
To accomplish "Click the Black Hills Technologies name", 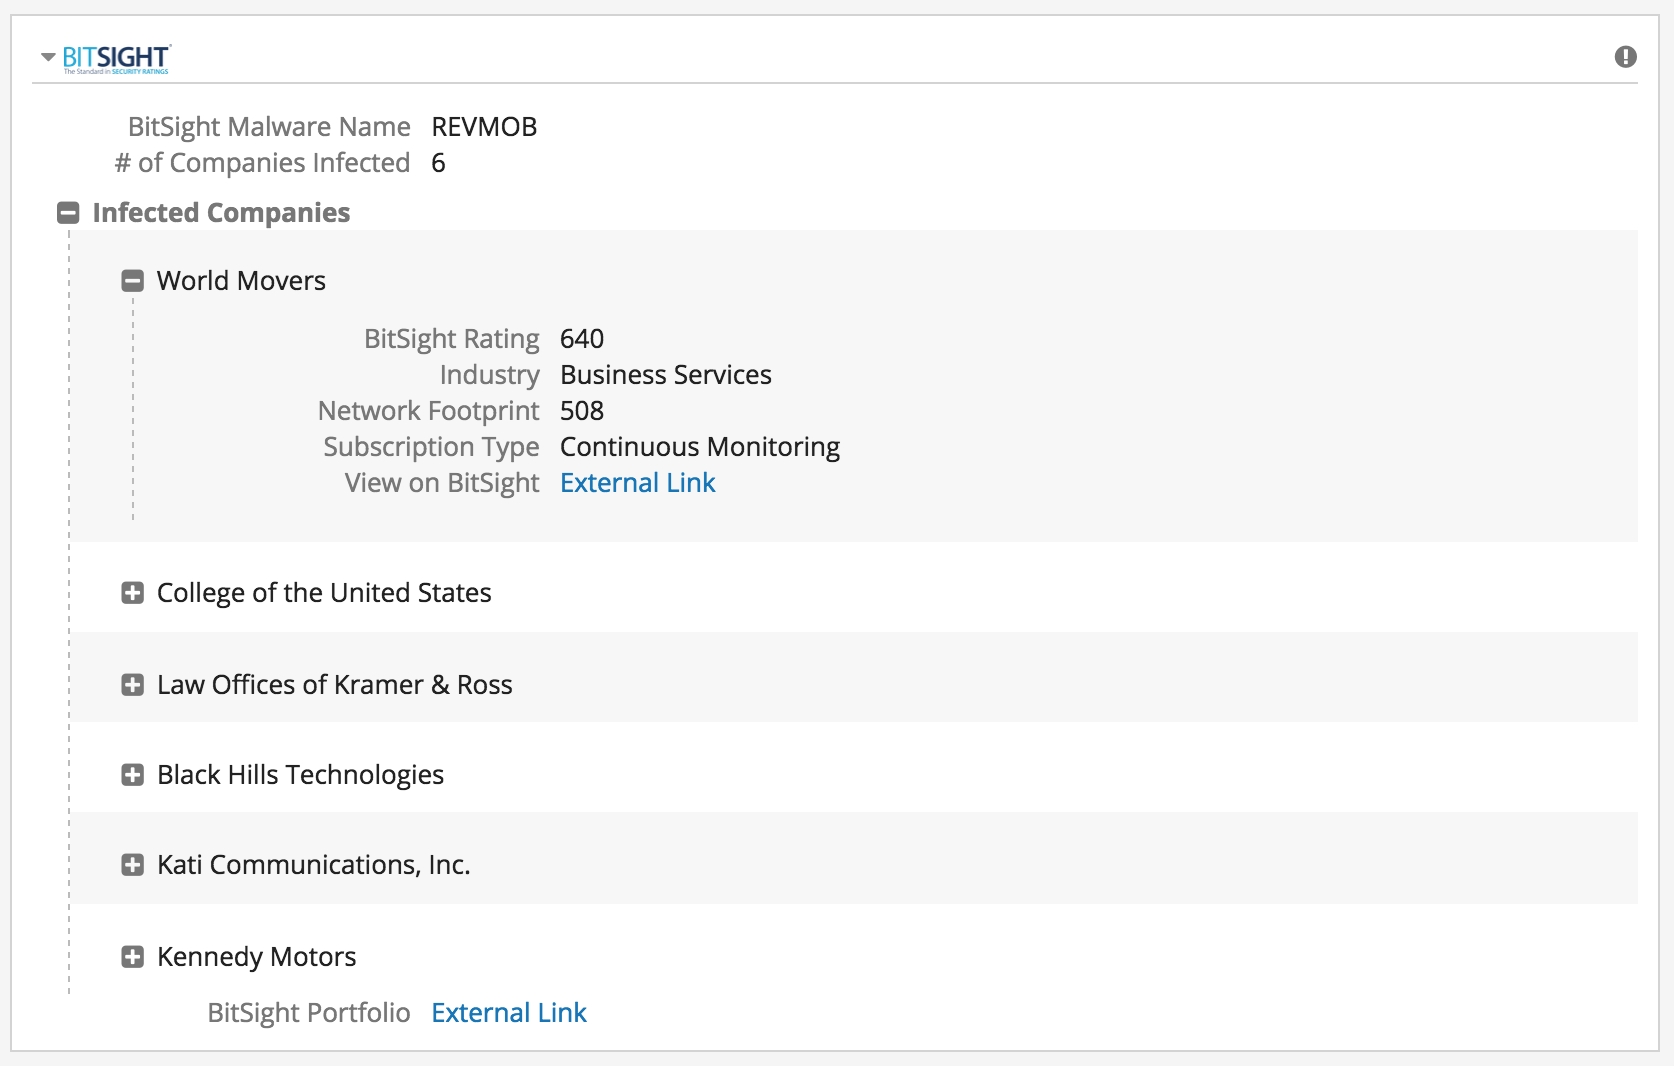I will click(300, 775).
